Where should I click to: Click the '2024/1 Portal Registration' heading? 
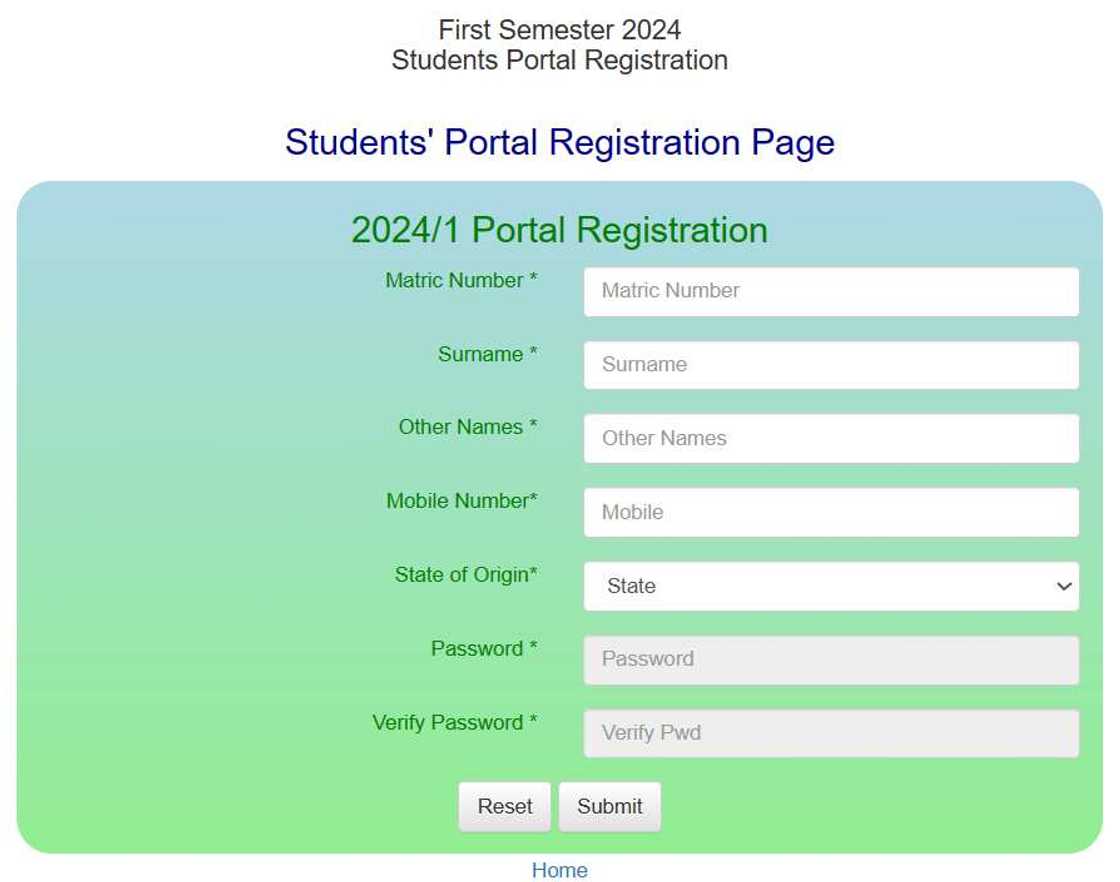[560, 230]
